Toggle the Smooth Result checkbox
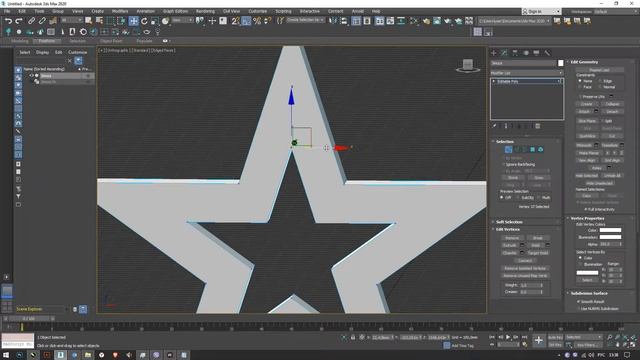Screen dimensions: 640x360 (579, 302)
